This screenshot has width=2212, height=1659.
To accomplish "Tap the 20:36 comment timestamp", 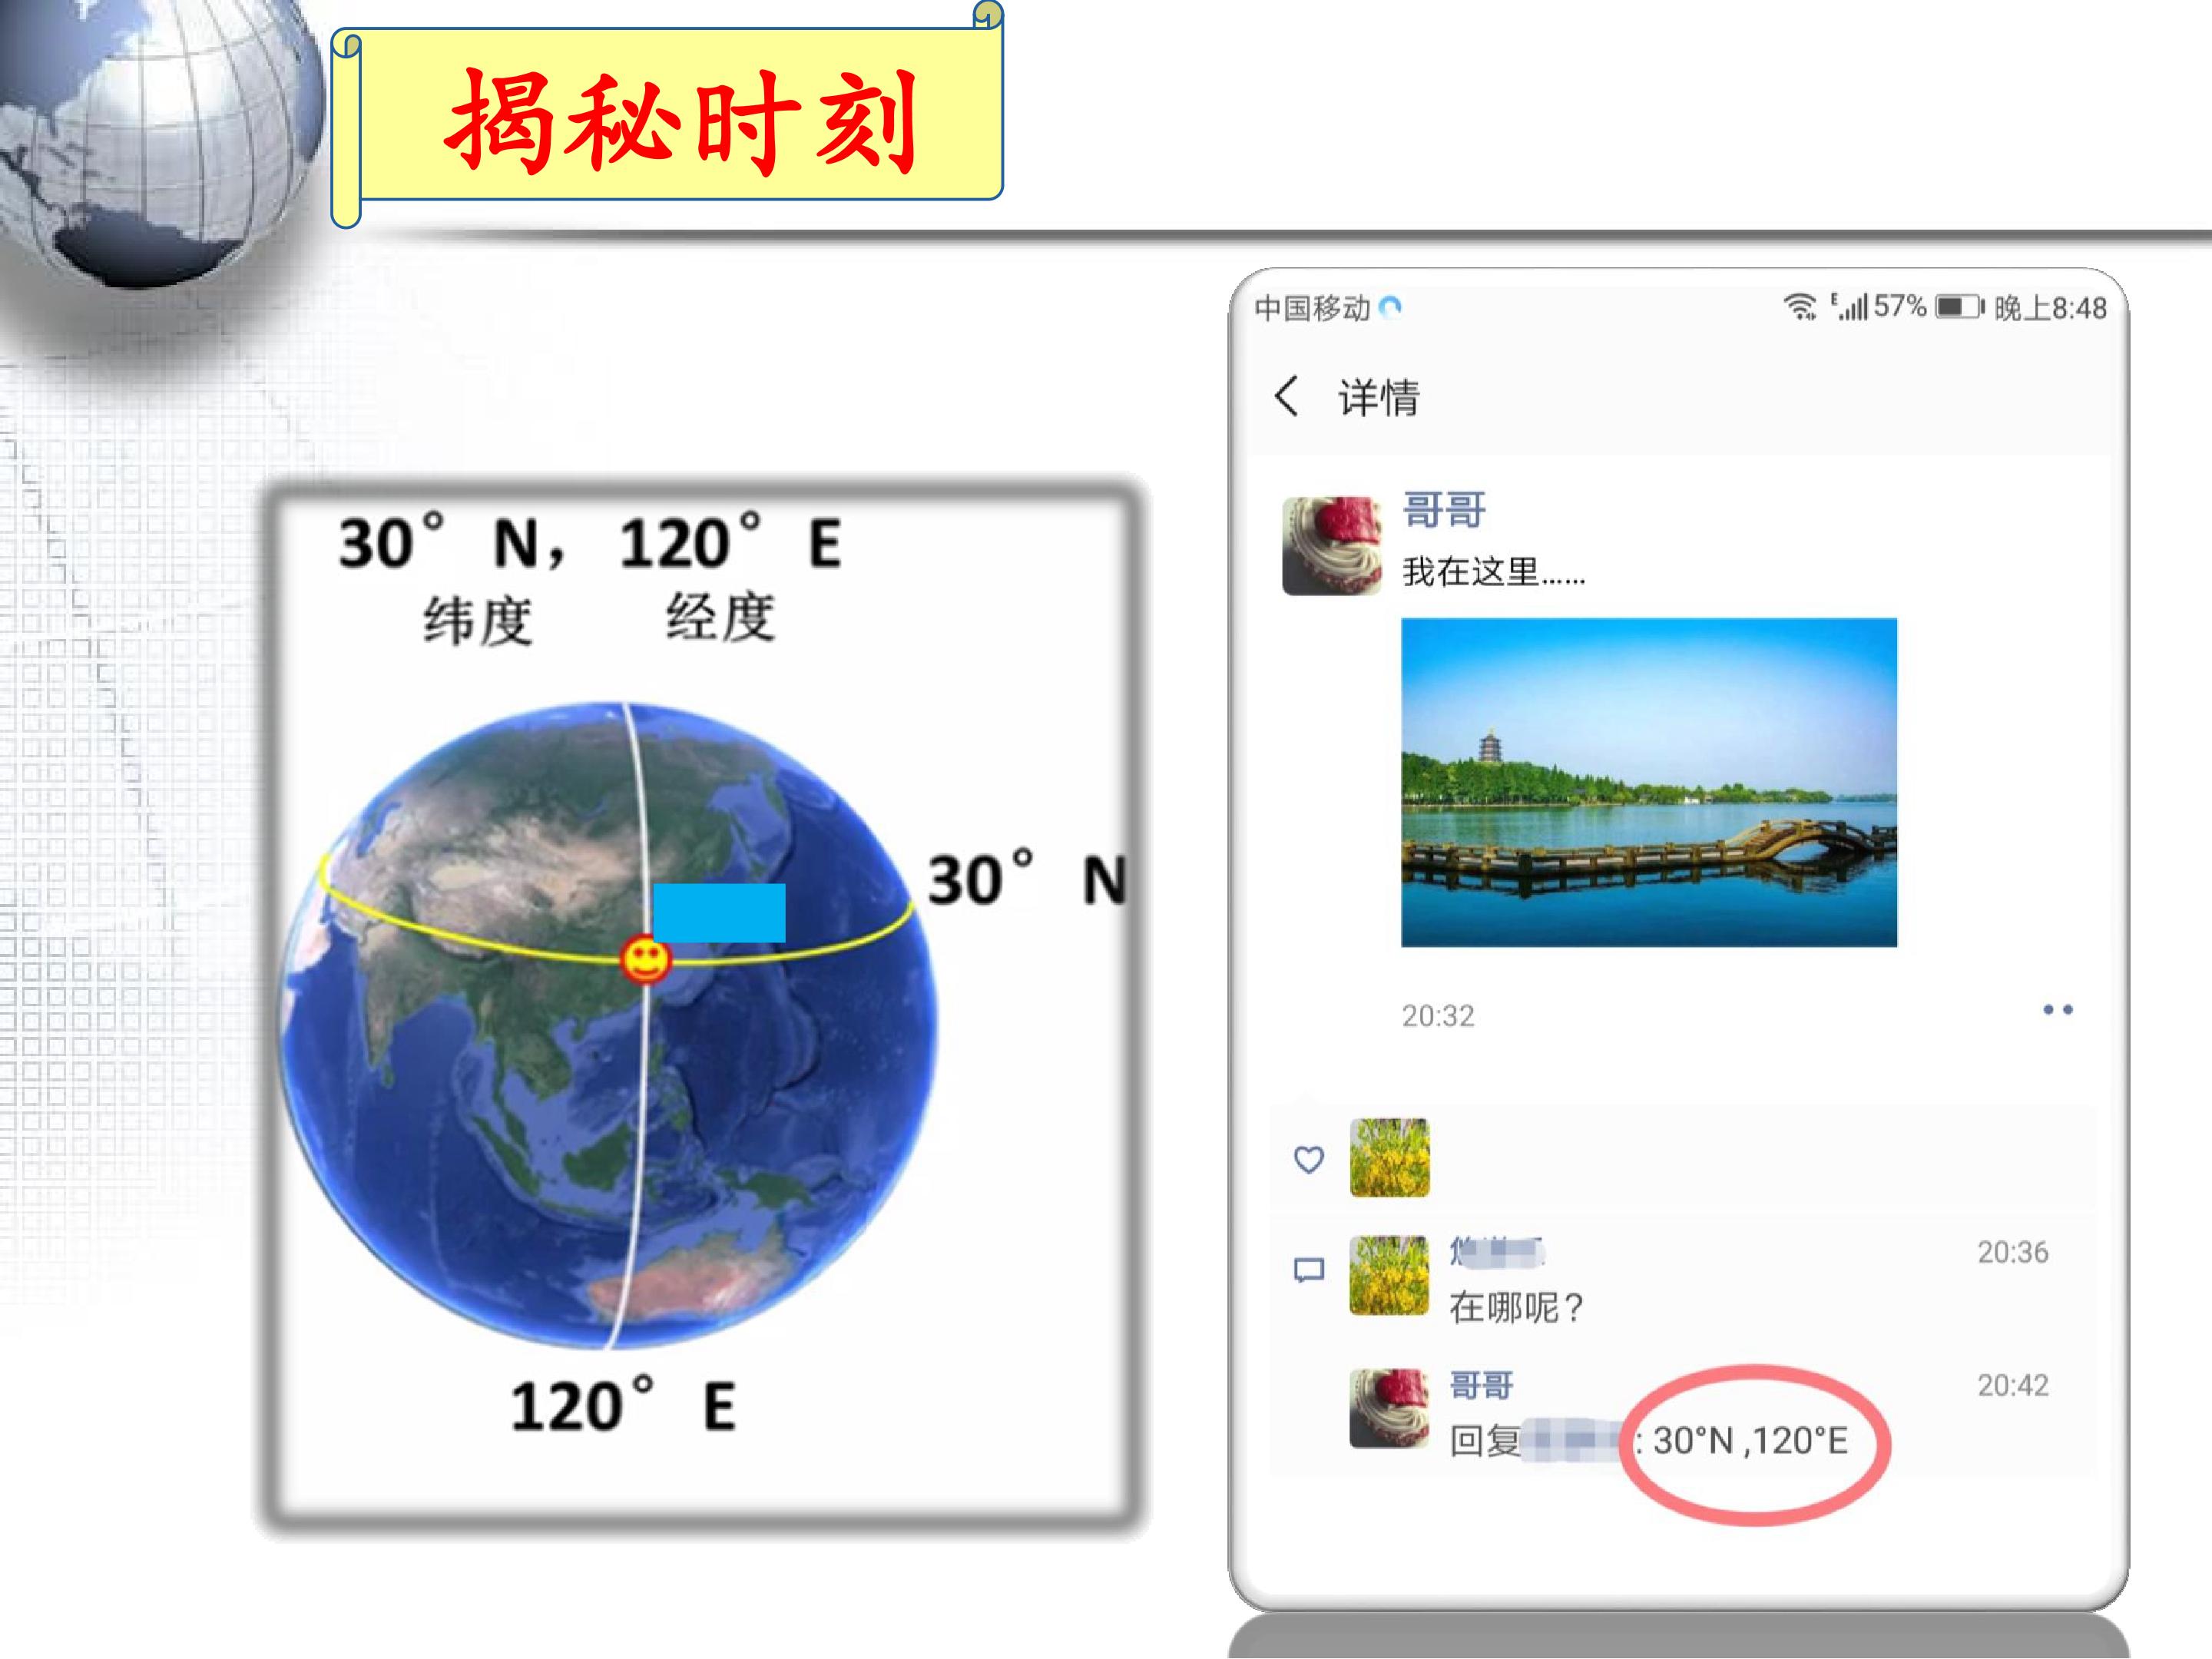I will [2013, 1252].
